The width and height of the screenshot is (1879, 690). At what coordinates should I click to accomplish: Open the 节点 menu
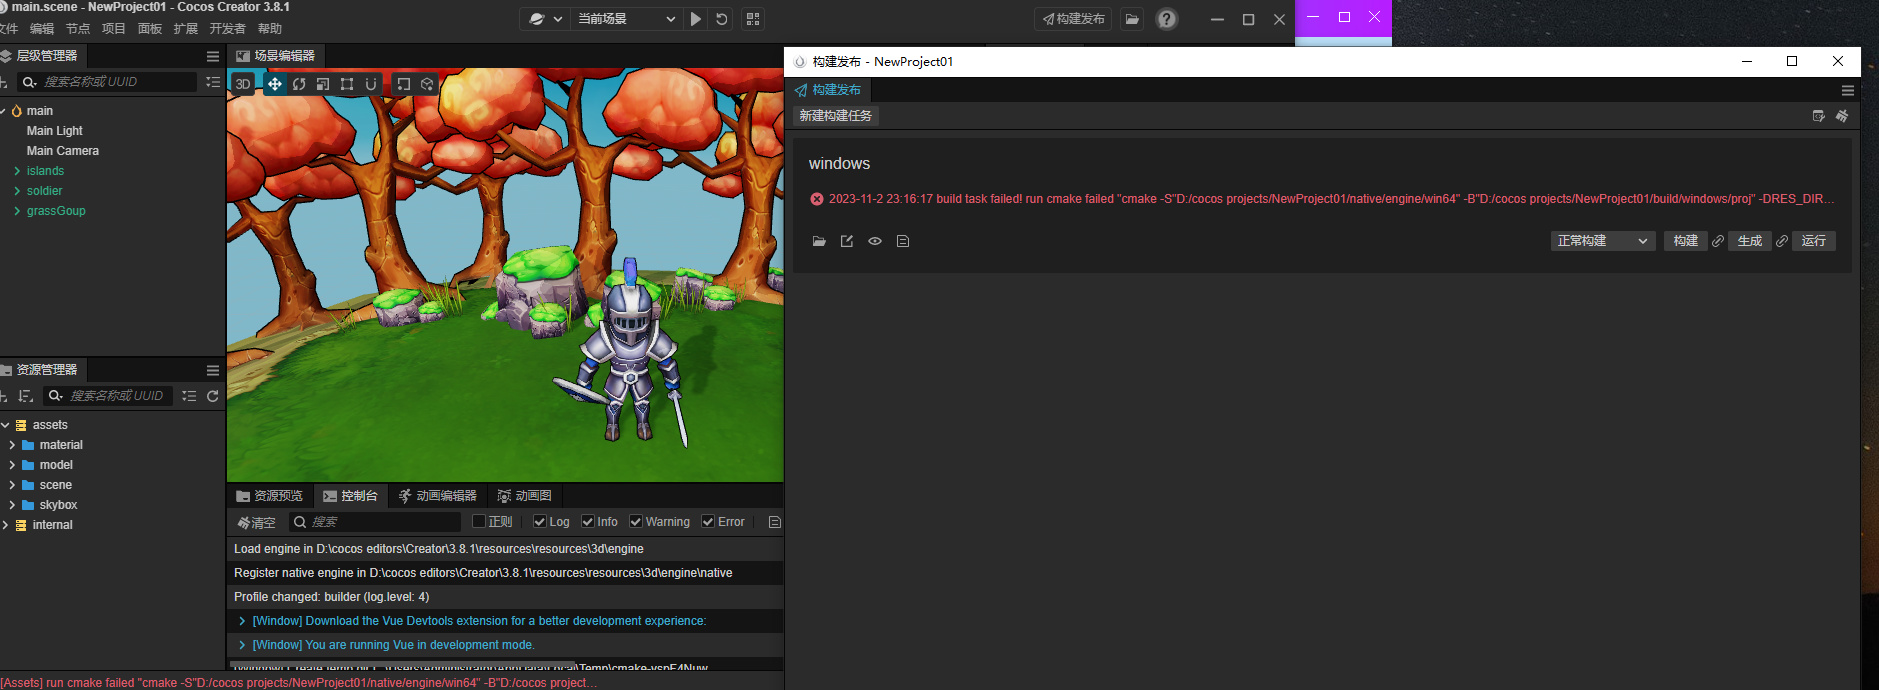[x=78, y=29]
